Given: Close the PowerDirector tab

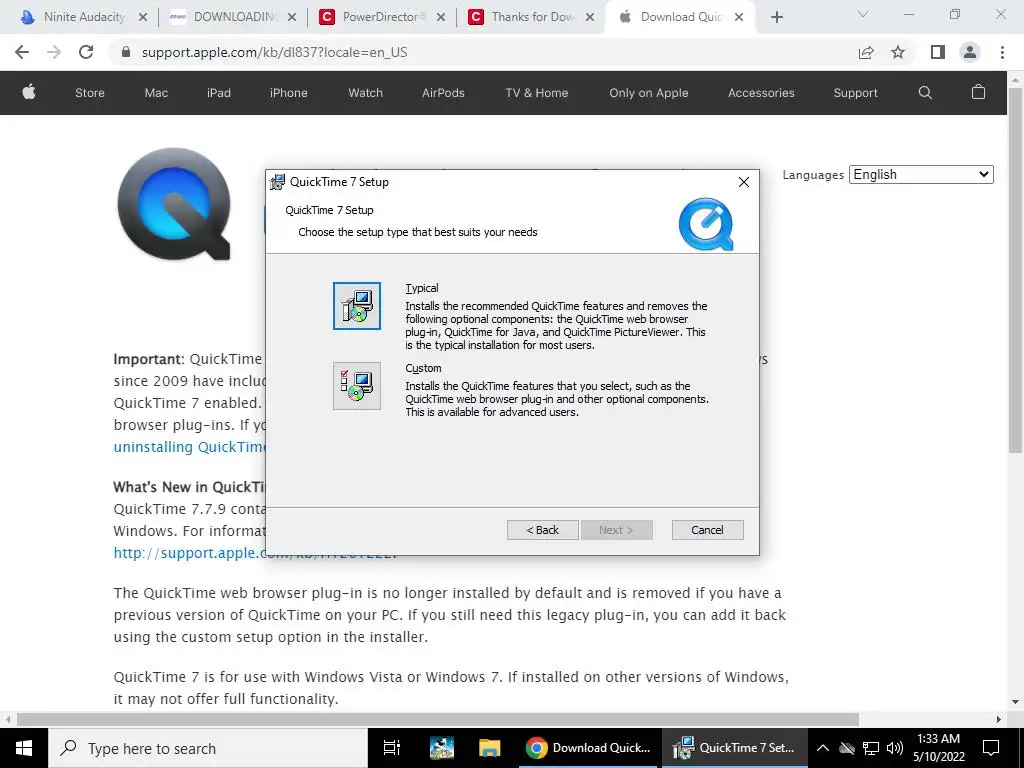Looking at the screenshot, I should [x=441, y=18].
